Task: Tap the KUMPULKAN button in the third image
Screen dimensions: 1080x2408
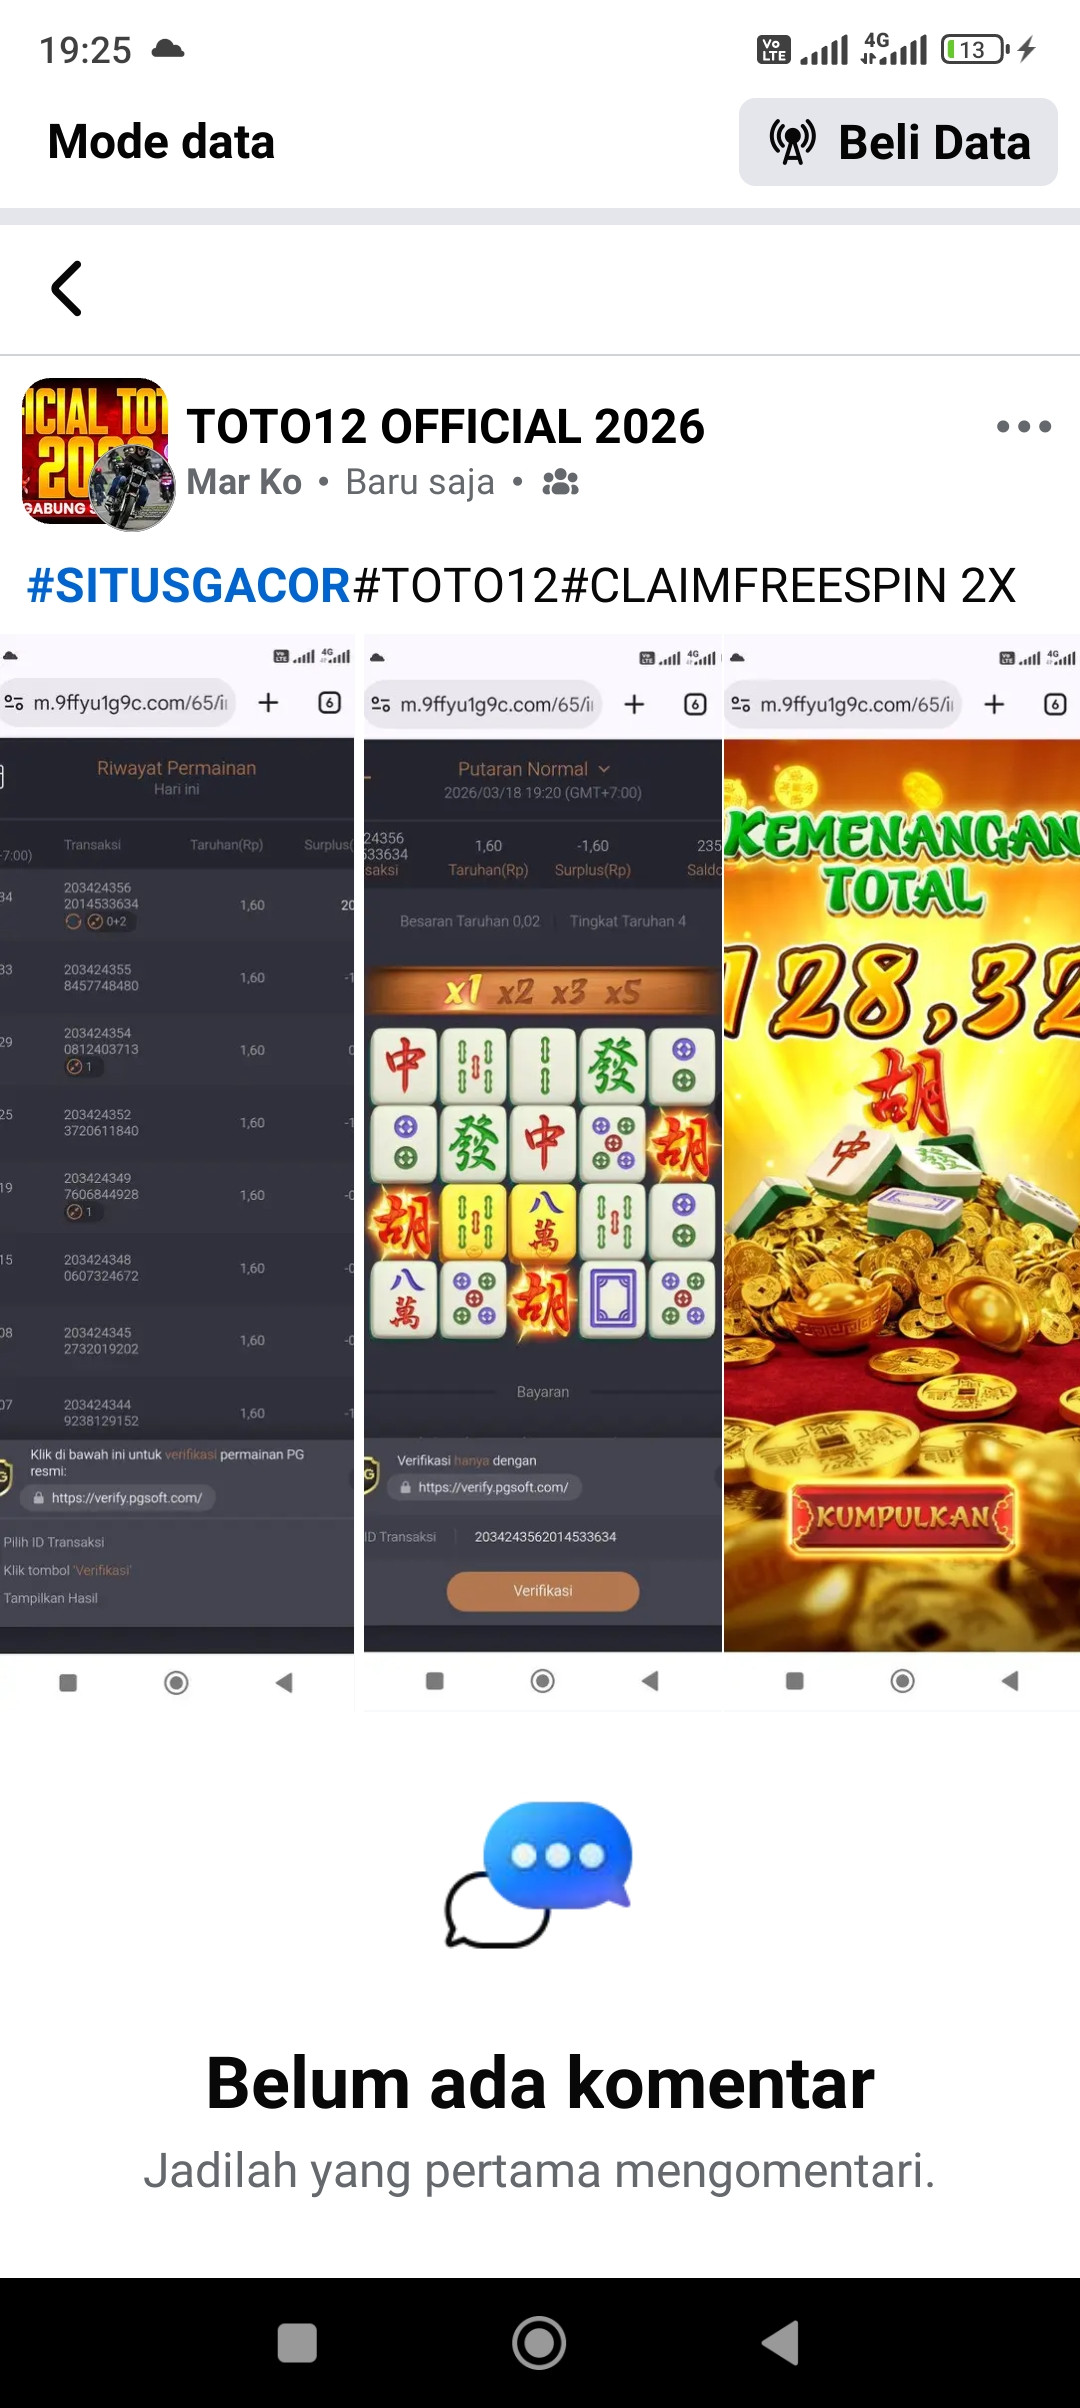Action: [x=903, y=1517]
